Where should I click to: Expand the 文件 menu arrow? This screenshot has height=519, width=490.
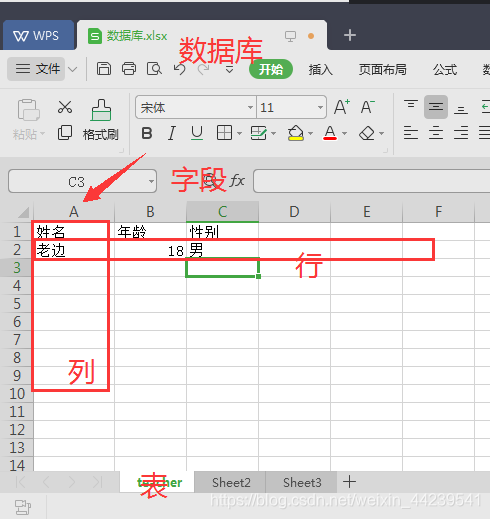pos(72,69)
